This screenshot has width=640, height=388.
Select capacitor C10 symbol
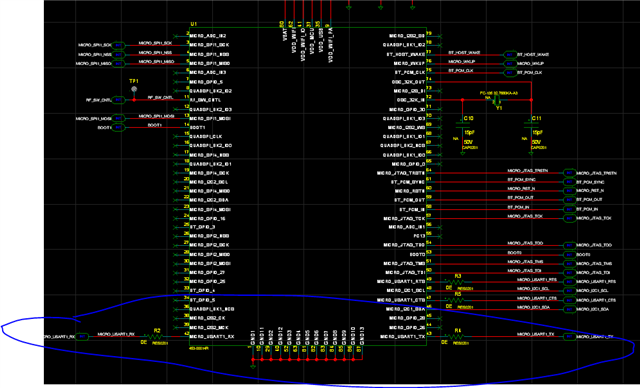(462, 125)
